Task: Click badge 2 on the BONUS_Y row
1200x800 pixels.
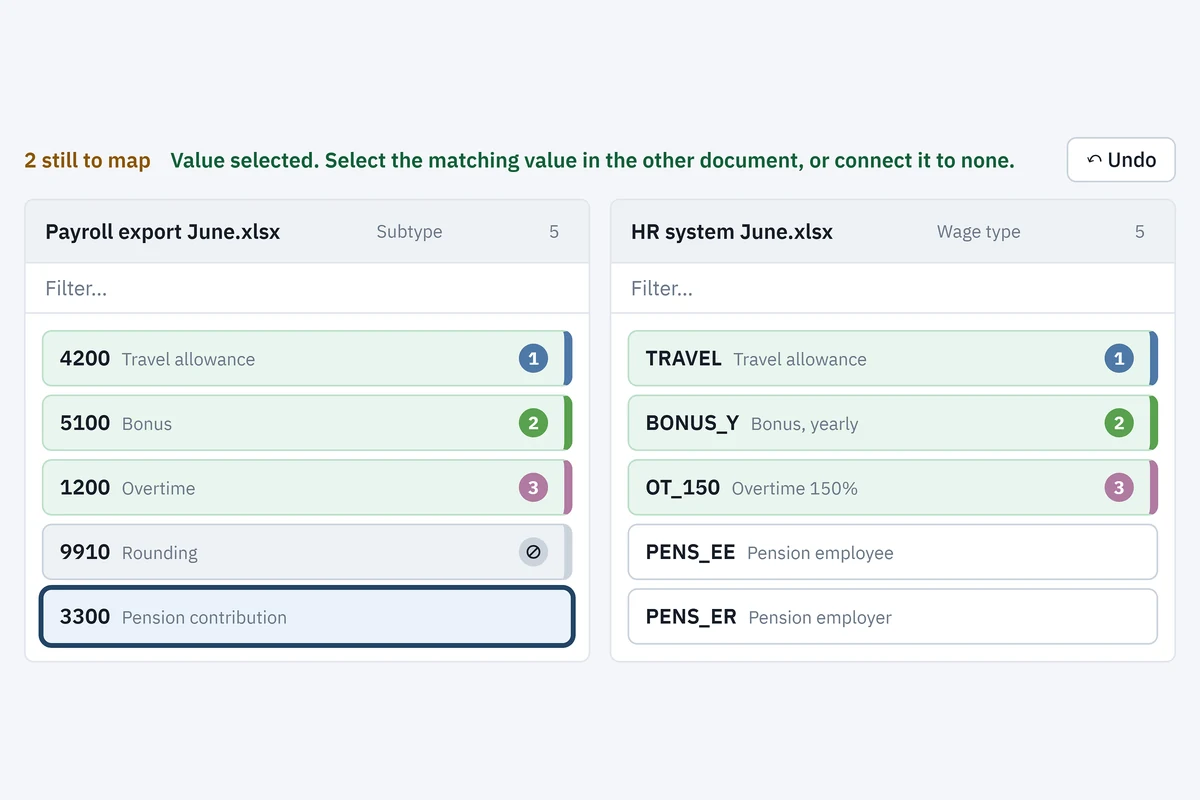Action: pos(1119,423)
